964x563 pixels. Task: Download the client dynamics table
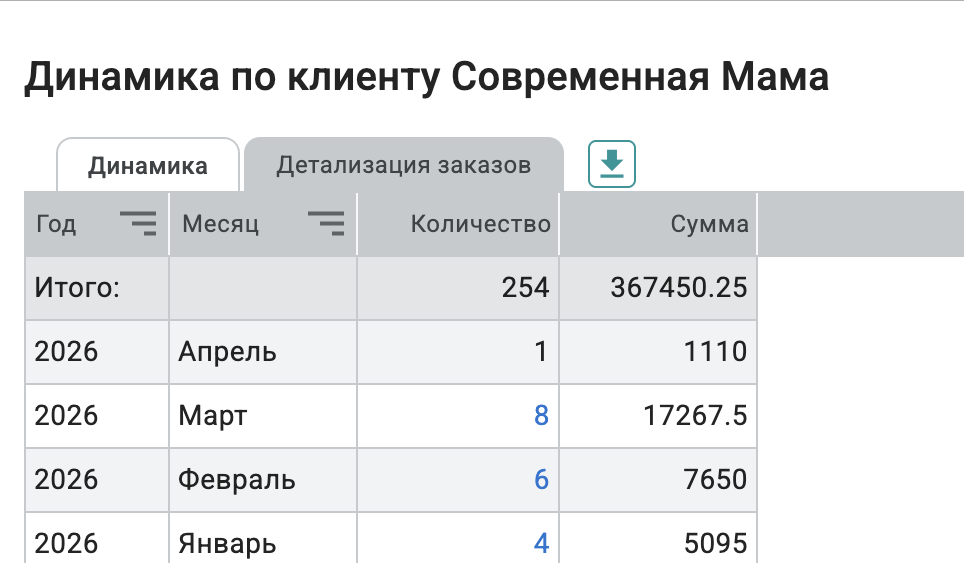[612, 164]
